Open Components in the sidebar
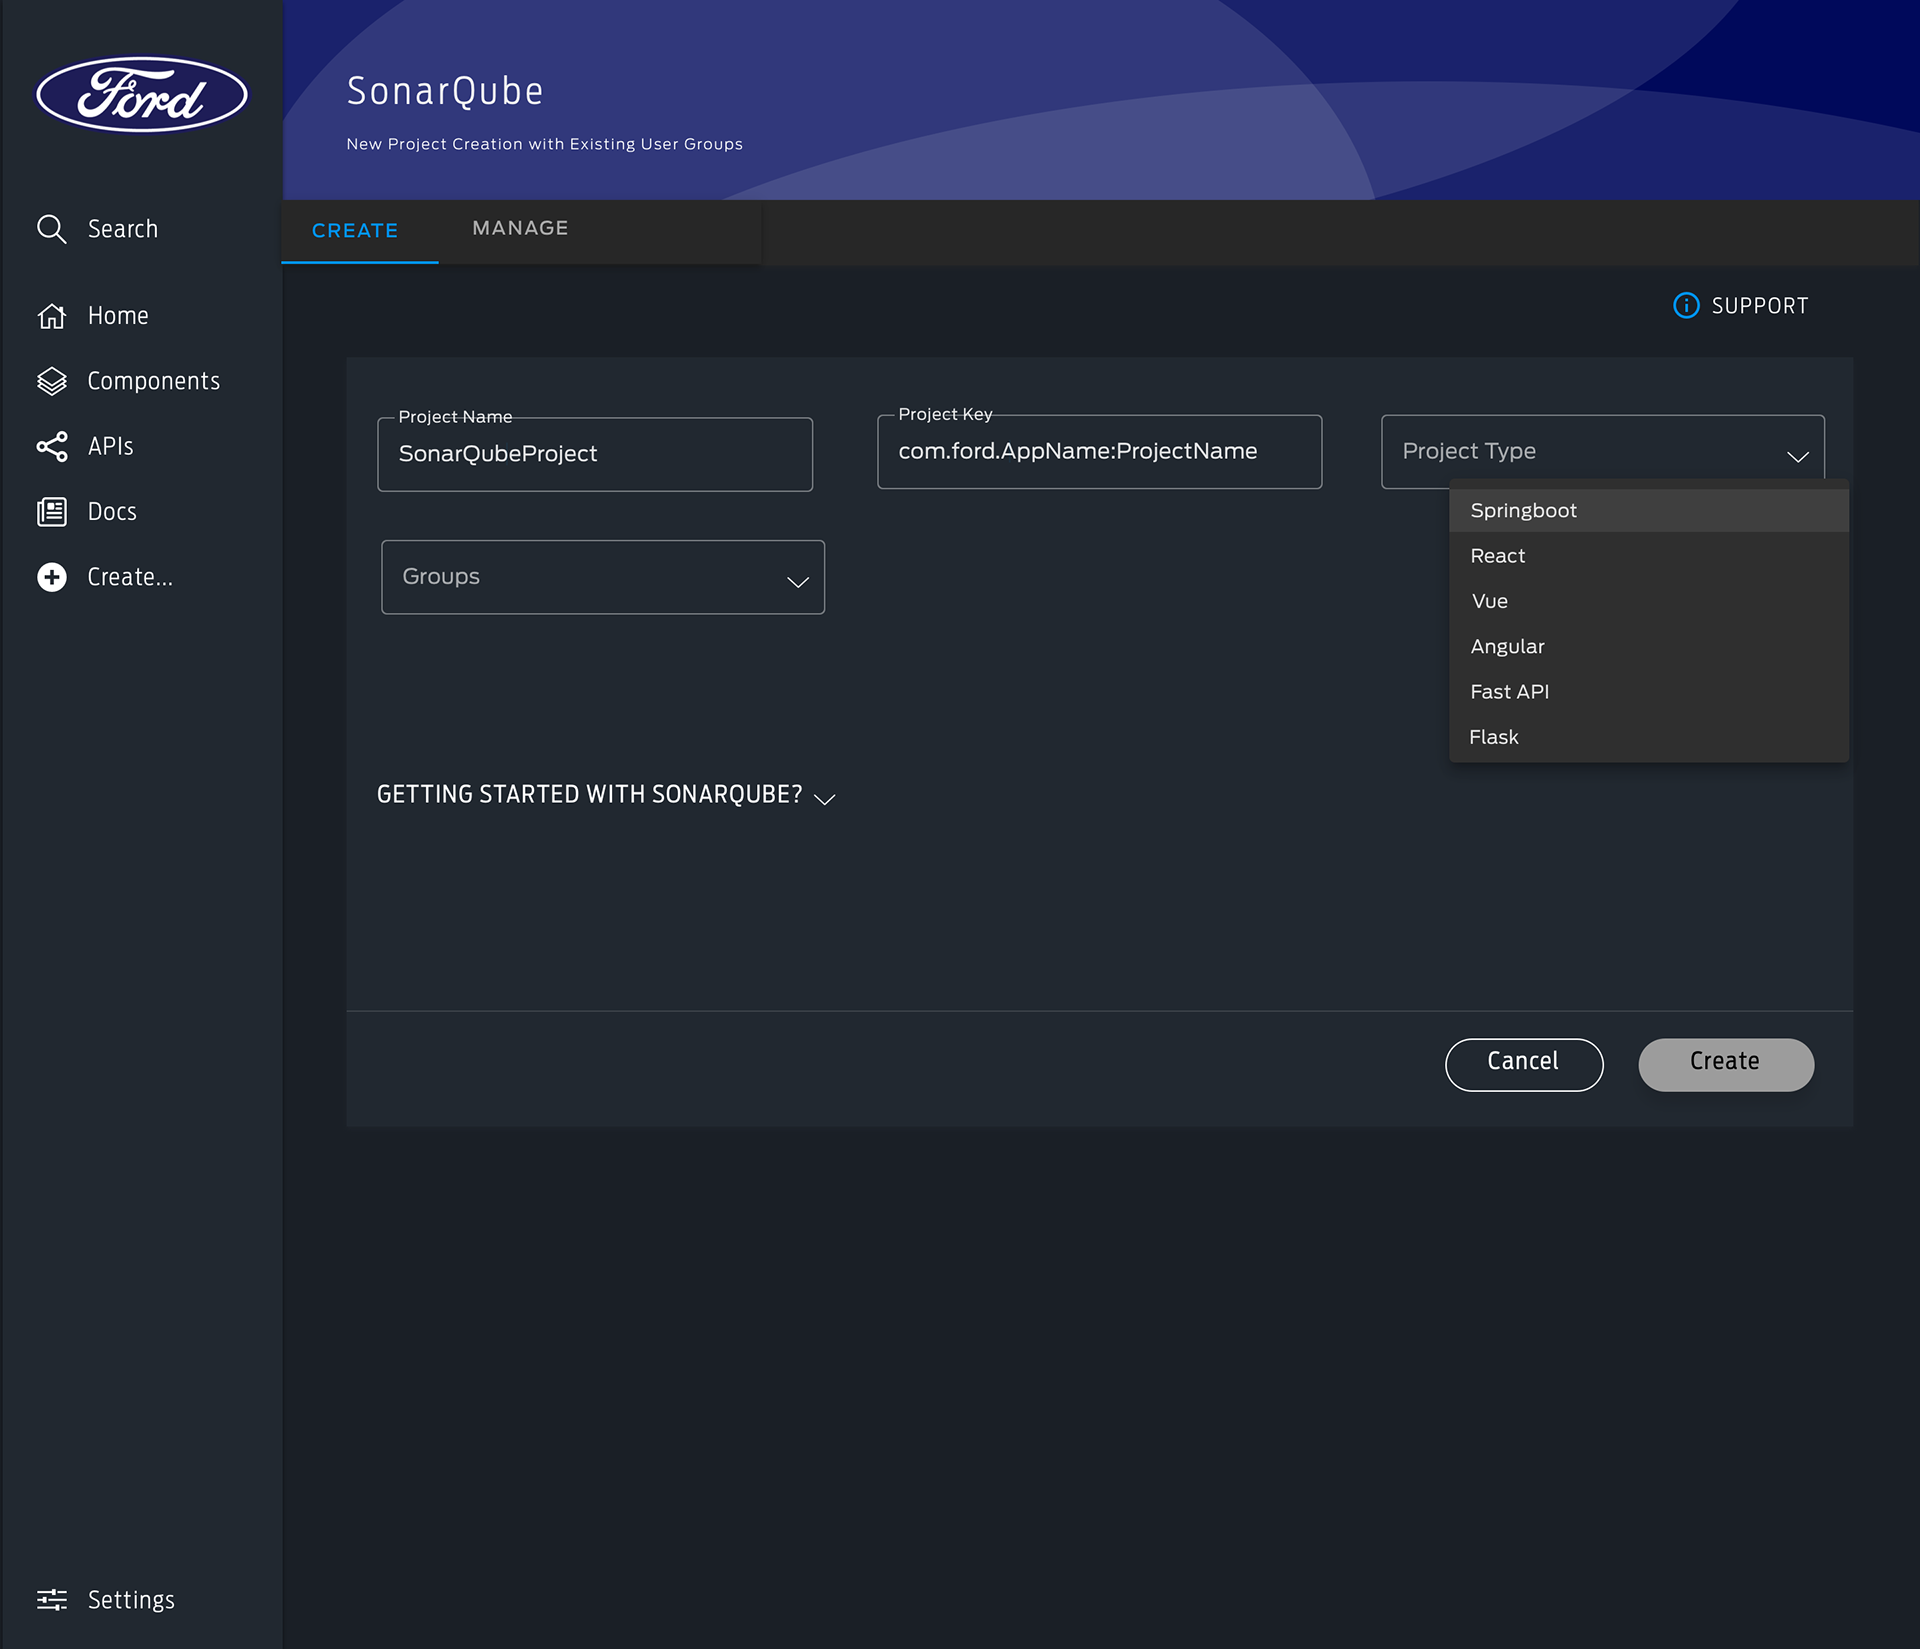 point(153,381)
